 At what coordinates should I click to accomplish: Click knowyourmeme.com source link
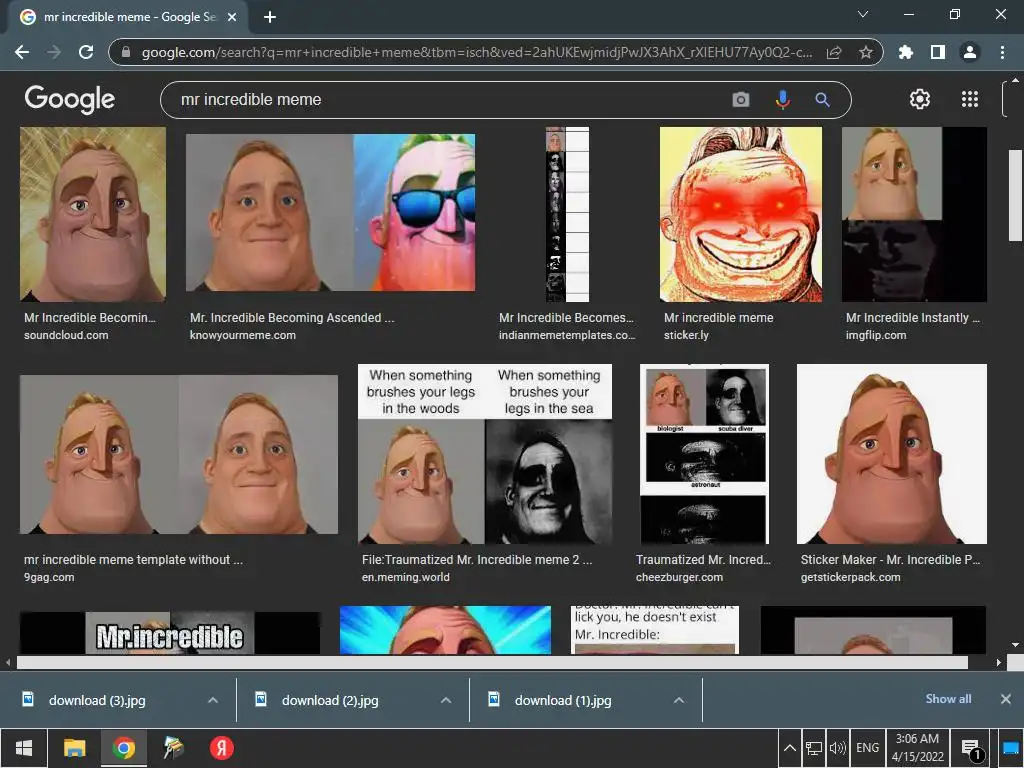coord(243,335)
